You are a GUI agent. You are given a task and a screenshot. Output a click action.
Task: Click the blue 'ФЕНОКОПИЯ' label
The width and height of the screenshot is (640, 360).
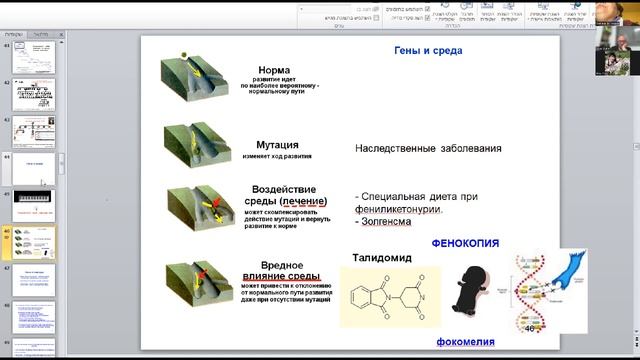(465, 243)
